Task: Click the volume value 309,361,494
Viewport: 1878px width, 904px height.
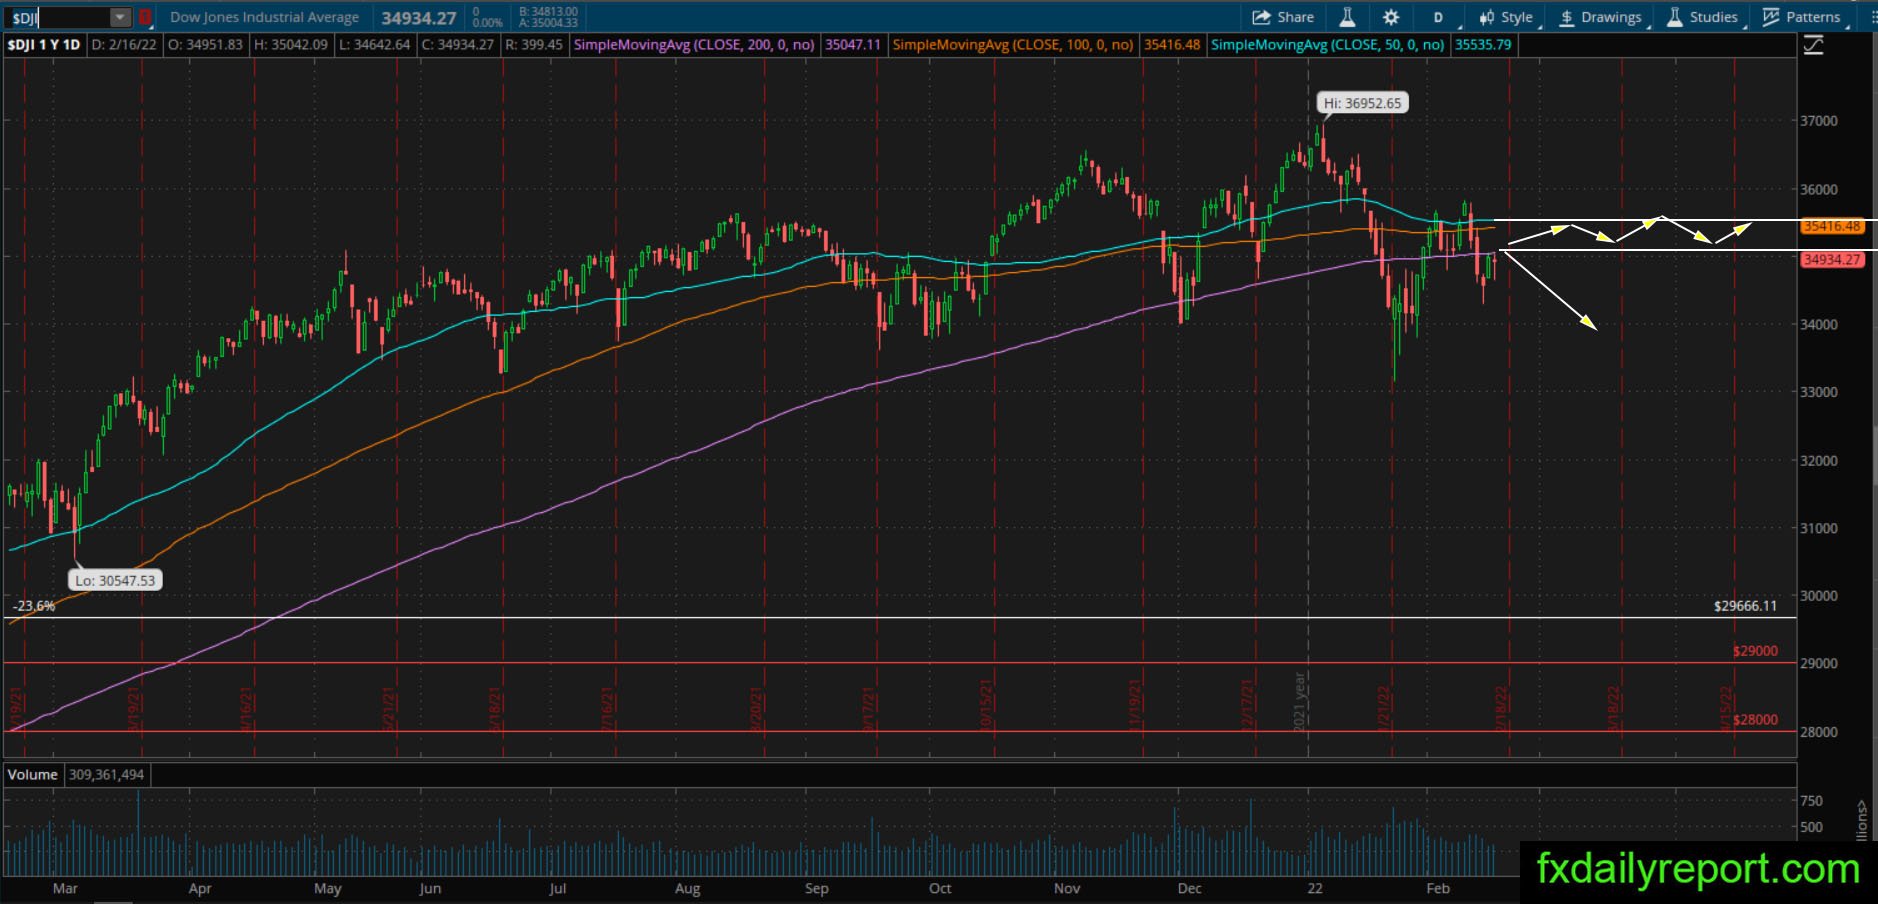Action: (106, 775)
